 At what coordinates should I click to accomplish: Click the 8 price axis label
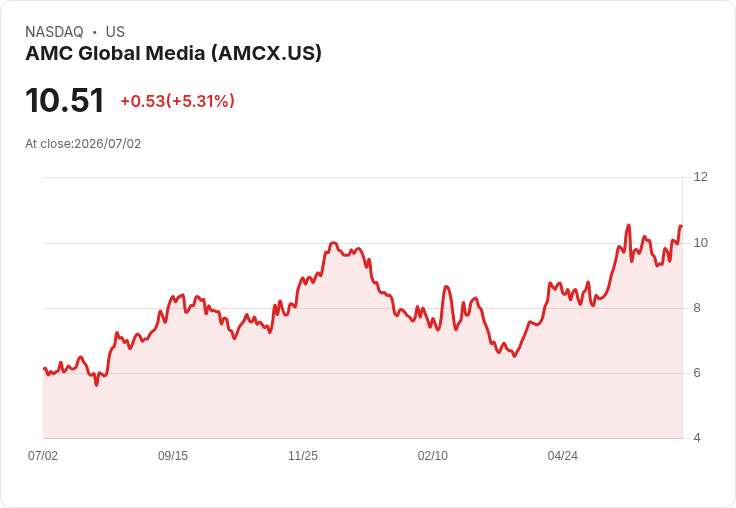coord(697,308)
